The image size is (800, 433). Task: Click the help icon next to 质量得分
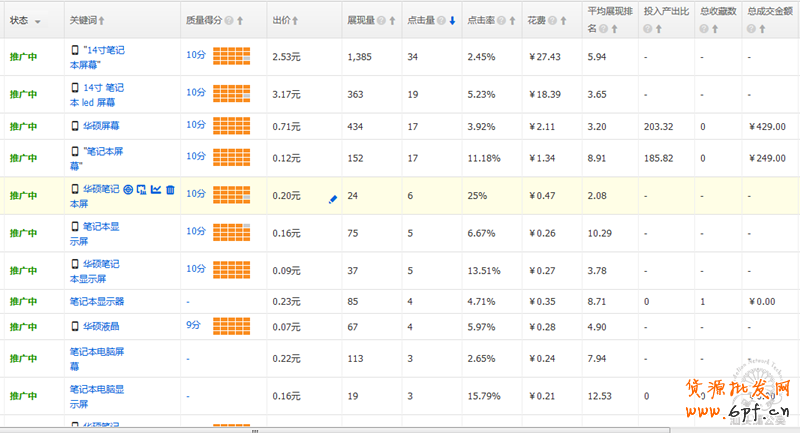[x=229, y=21]
